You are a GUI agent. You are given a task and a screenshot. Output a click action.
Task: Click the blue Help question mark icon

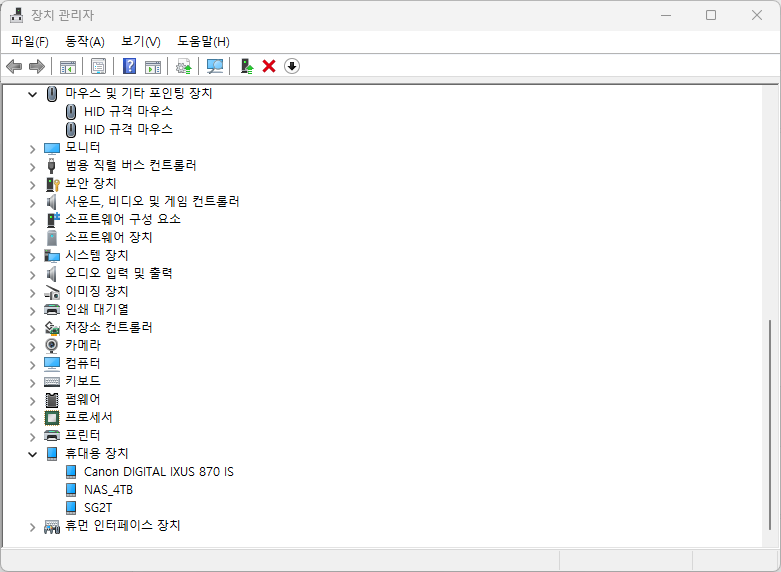pos(130,66)
